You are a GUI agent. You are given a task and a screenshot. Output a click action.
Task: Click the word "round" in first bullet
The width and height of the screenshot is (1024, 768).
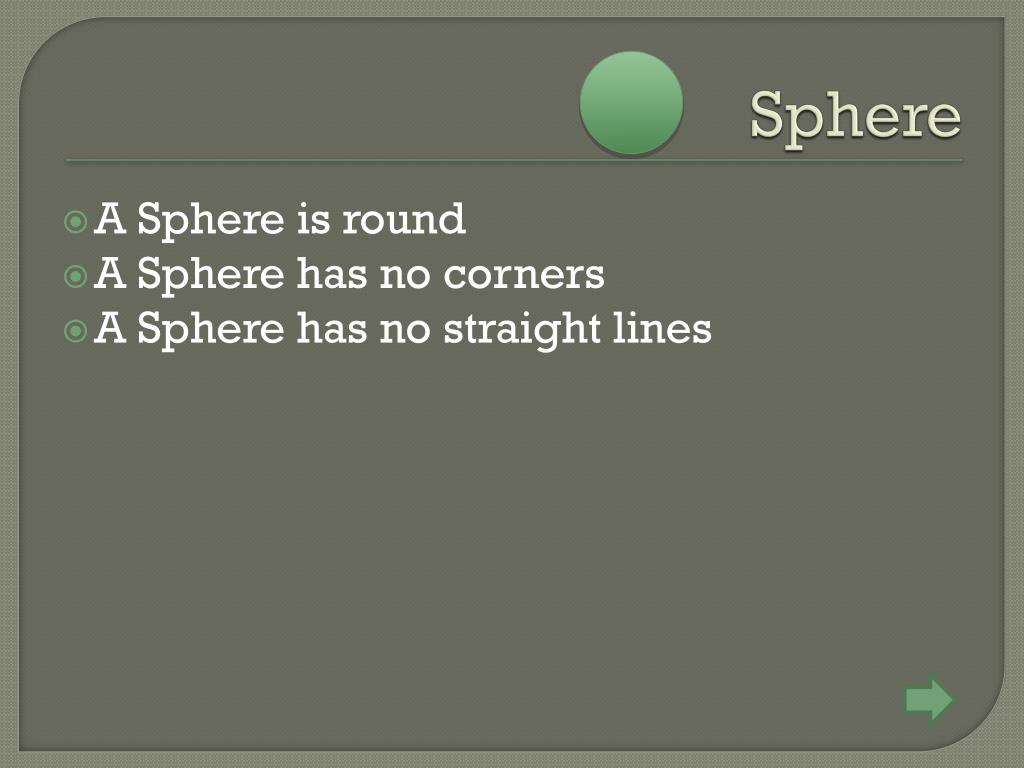404,219
